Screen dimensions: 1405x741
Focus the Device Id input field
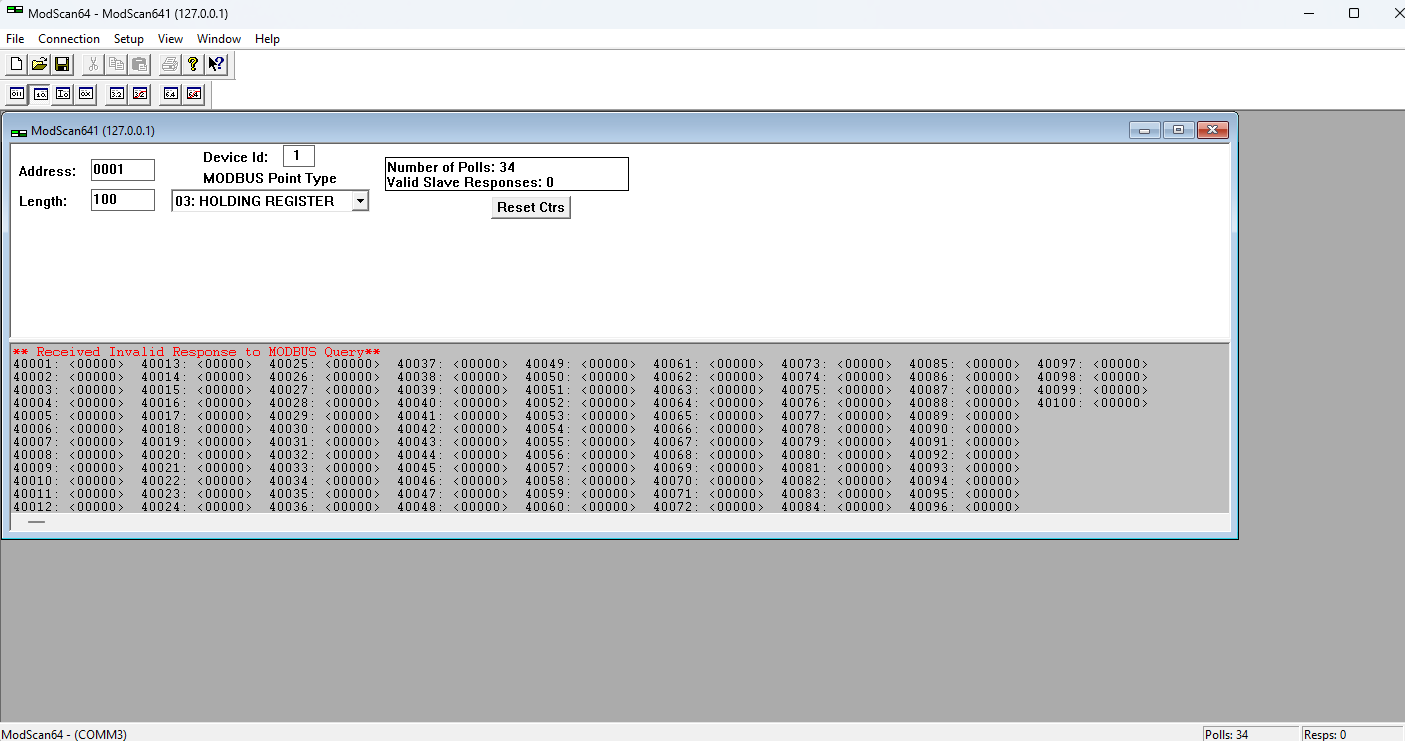coord(299,156)
